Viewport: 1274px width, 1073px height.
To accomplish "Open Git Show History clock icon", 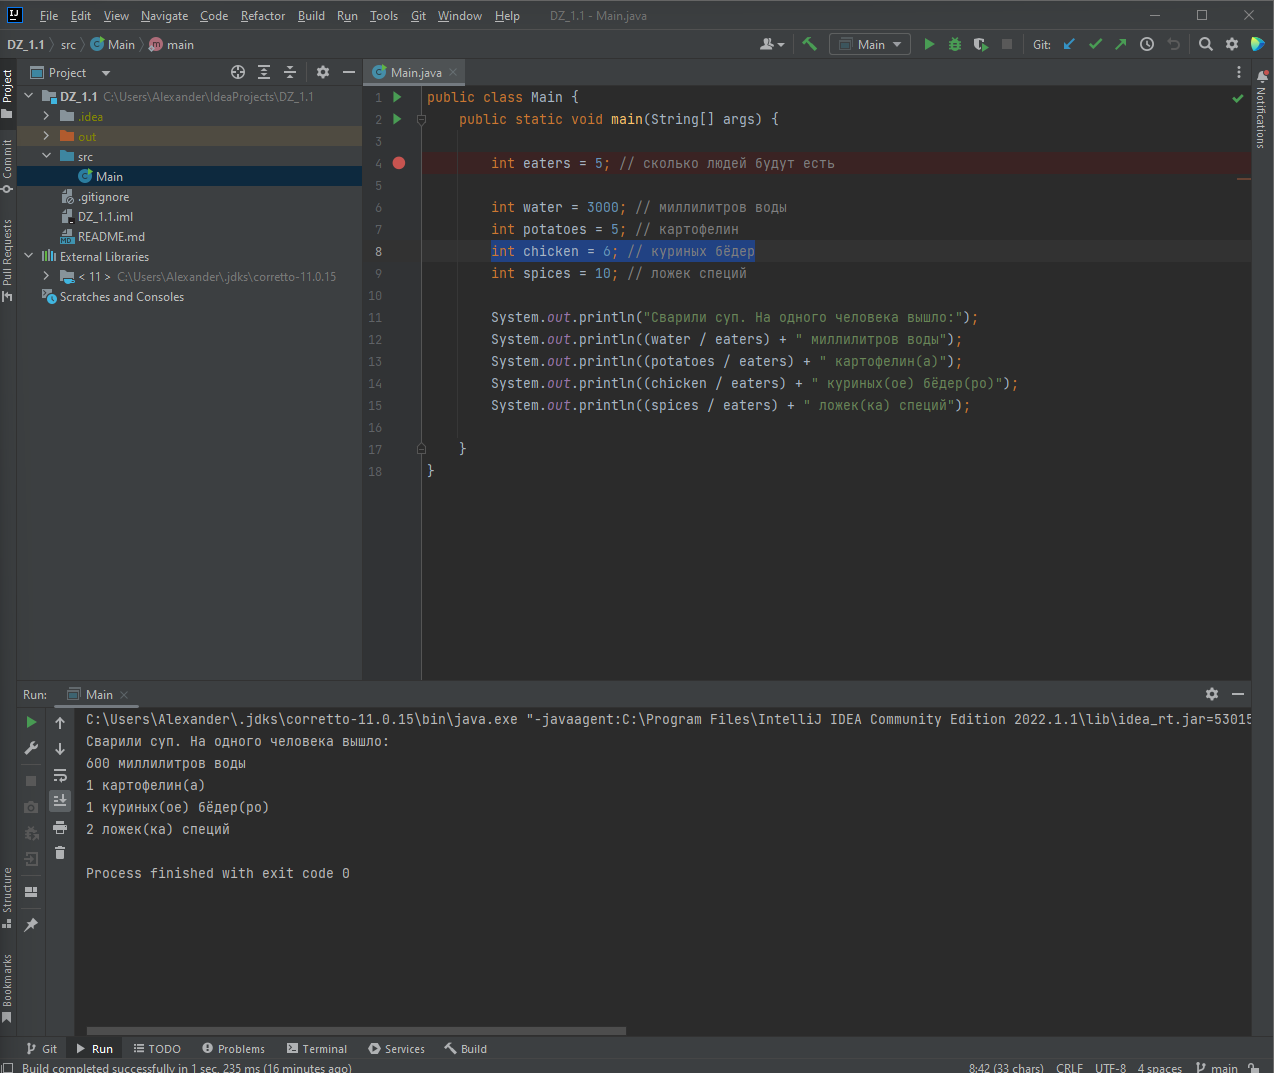I will [1147, 44].
